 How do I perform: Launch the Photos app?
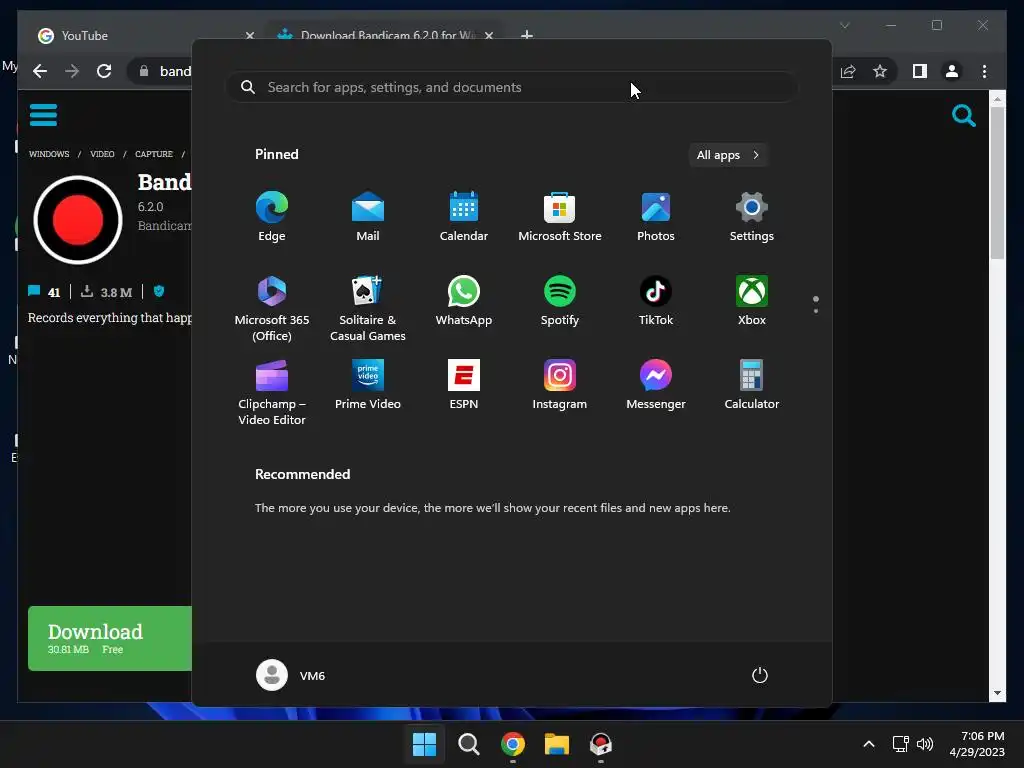656,216
